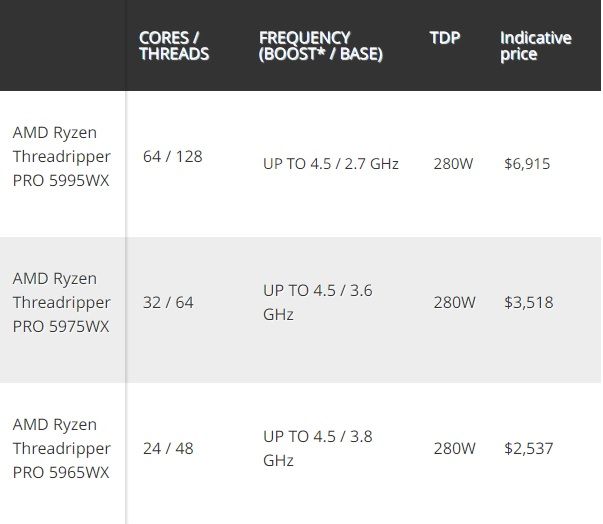The width and height of the screenshot is (603, 524).
Task: Select the Threadripper PRO 5975WX name cell
Action: (62, 302)
